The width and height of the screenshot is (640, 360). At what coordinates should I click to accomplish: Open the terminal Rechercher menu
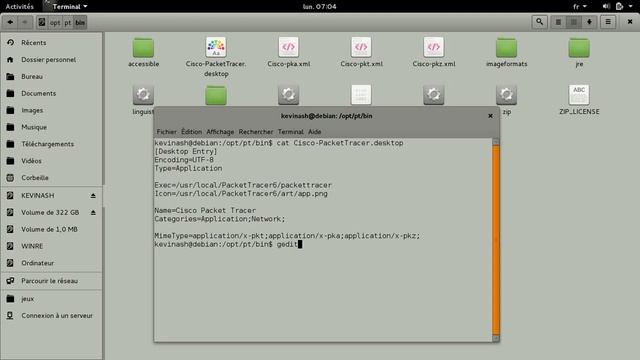coord(256,132)
